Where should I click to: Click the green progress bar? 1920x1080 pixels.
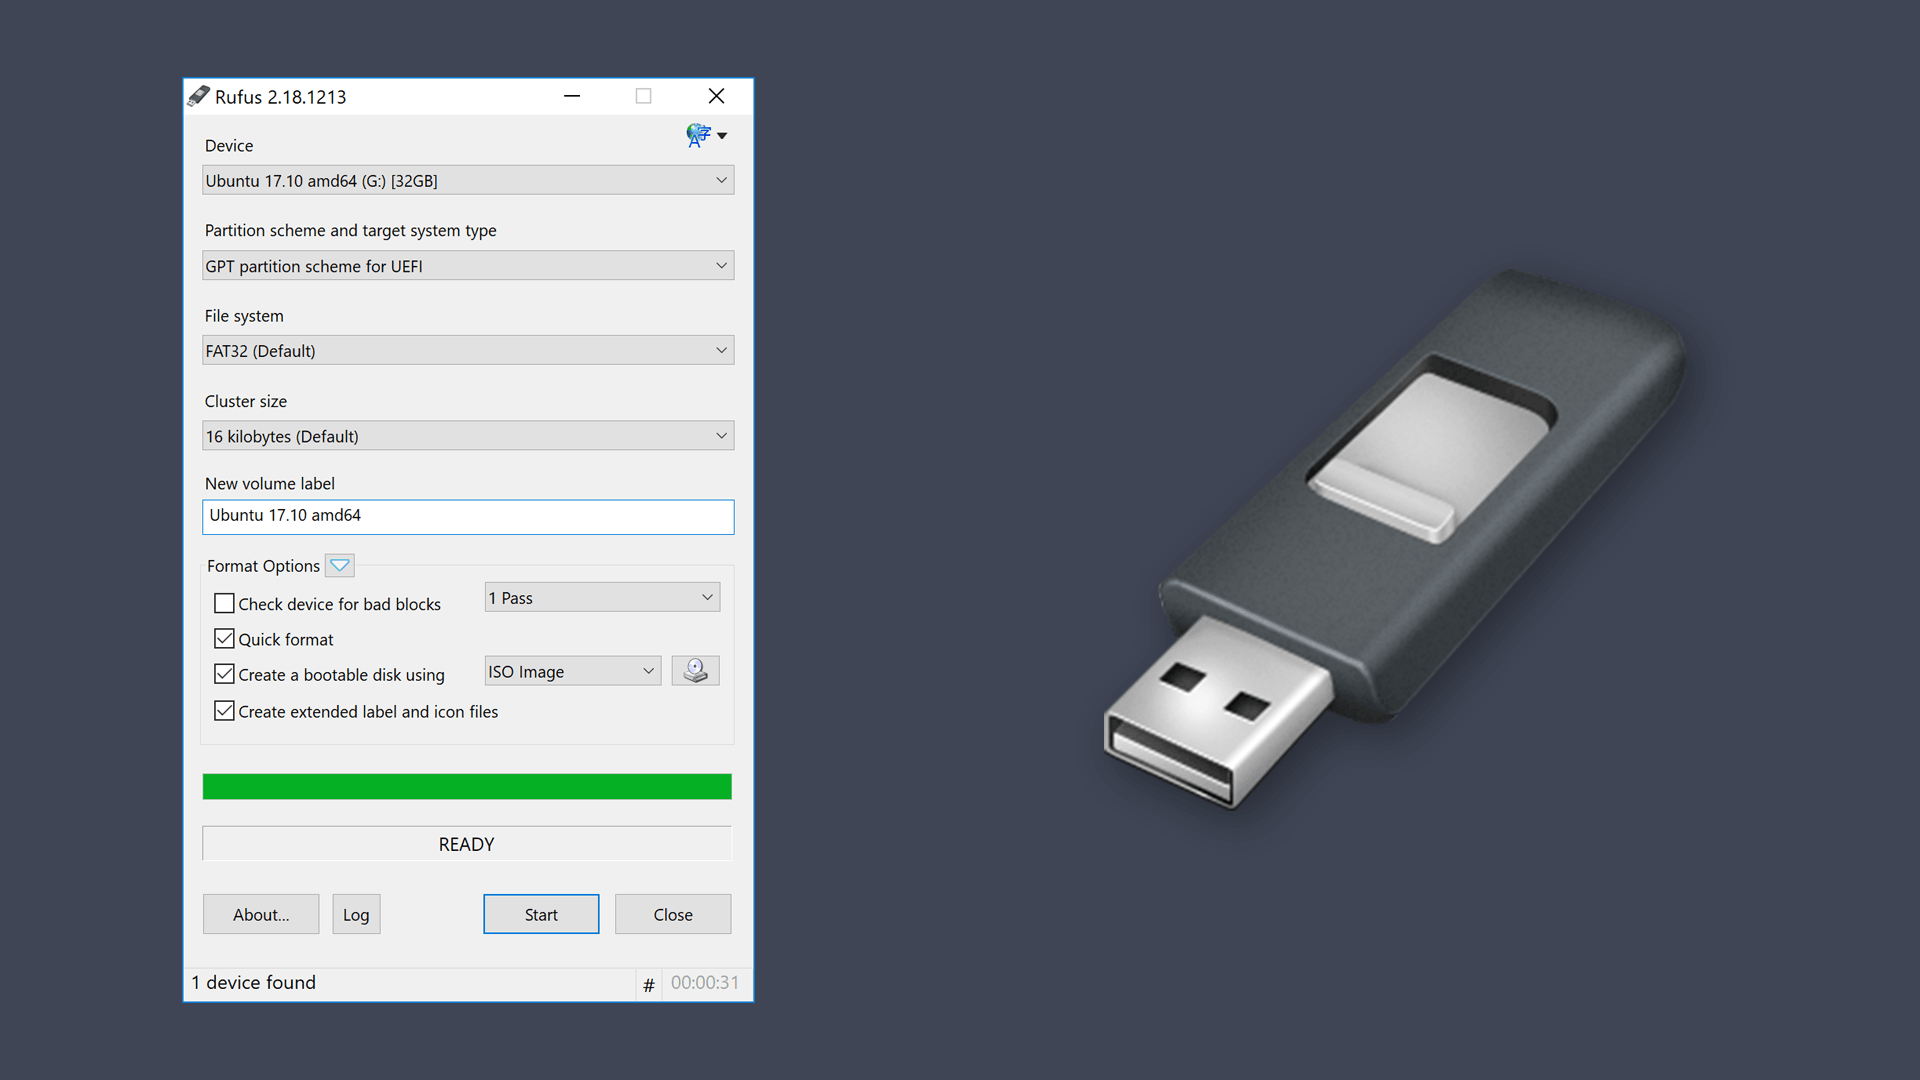tap(467, 786)
